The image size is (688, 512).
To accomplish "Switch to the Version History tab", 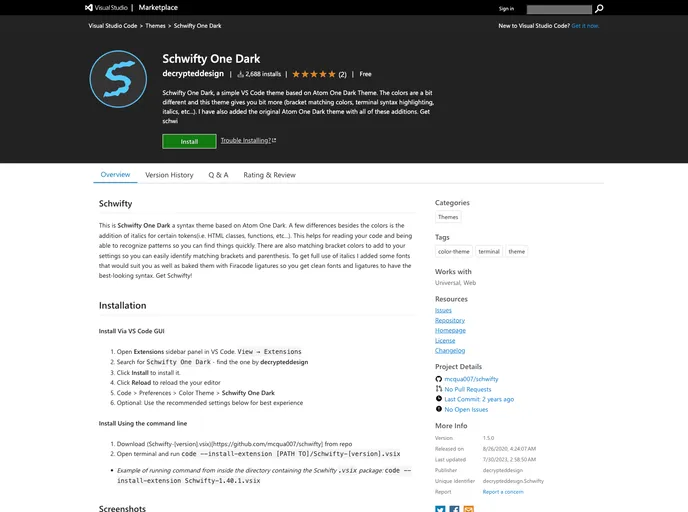I will 169,175.
